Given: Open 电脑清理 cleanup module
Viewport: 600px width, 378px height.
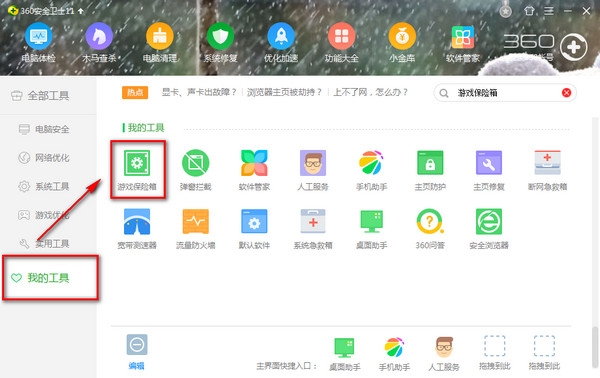Looking at the screenshot, I should click(160, 42).
